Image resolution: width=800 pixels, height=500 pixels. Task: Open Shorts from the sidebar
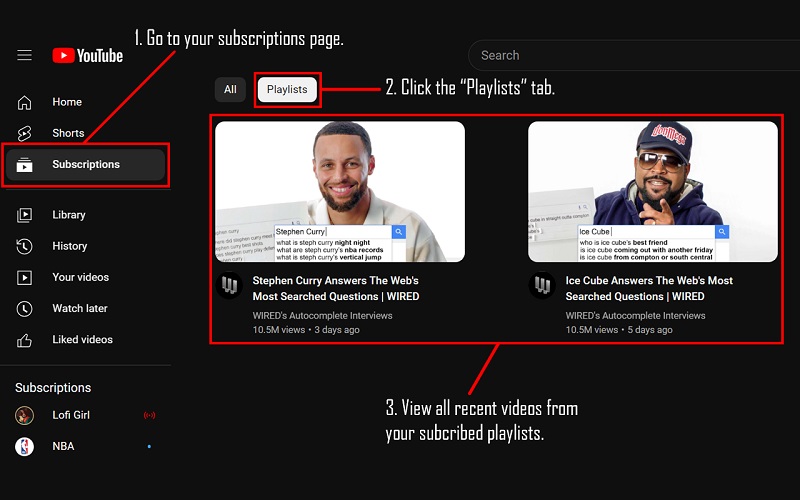[x=67, y=133]
